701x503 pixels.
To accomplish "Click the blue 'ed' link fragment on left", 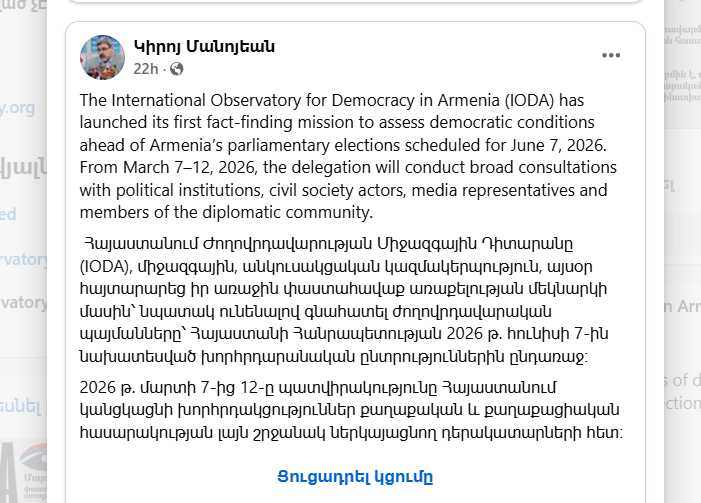I will [x=8, y=214].
